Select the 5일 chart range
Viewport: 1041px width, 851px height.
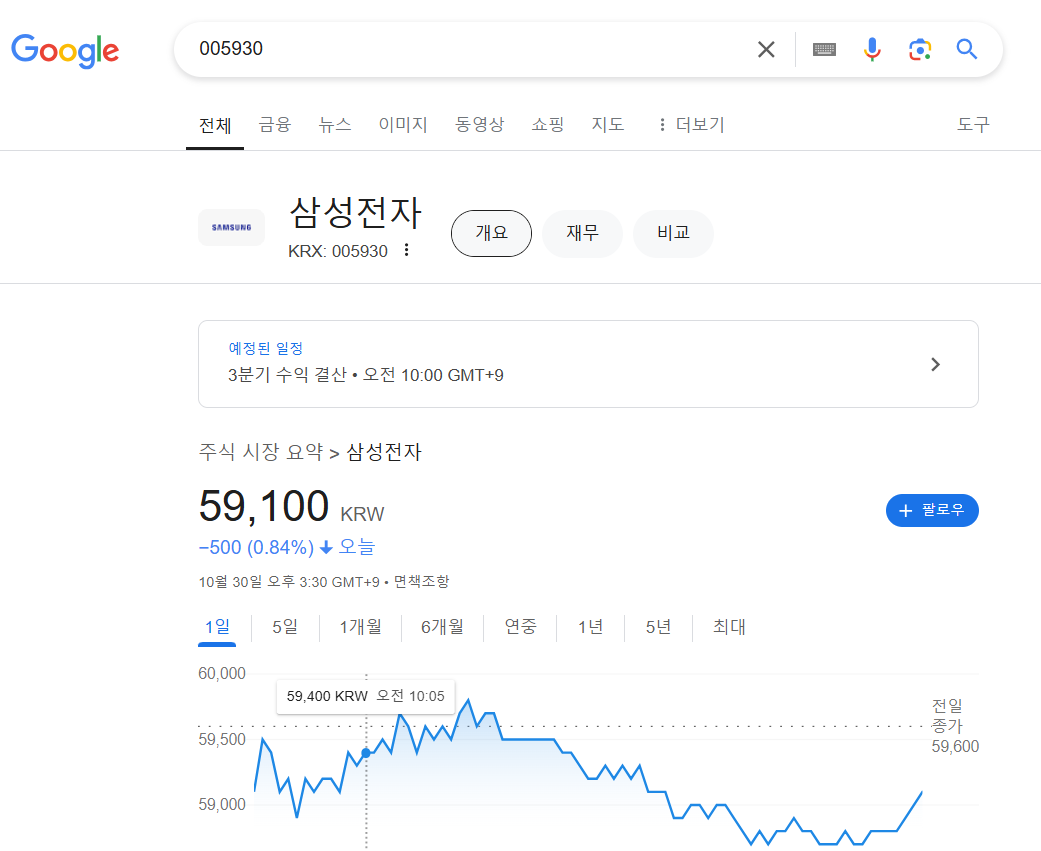pos(285,627)
